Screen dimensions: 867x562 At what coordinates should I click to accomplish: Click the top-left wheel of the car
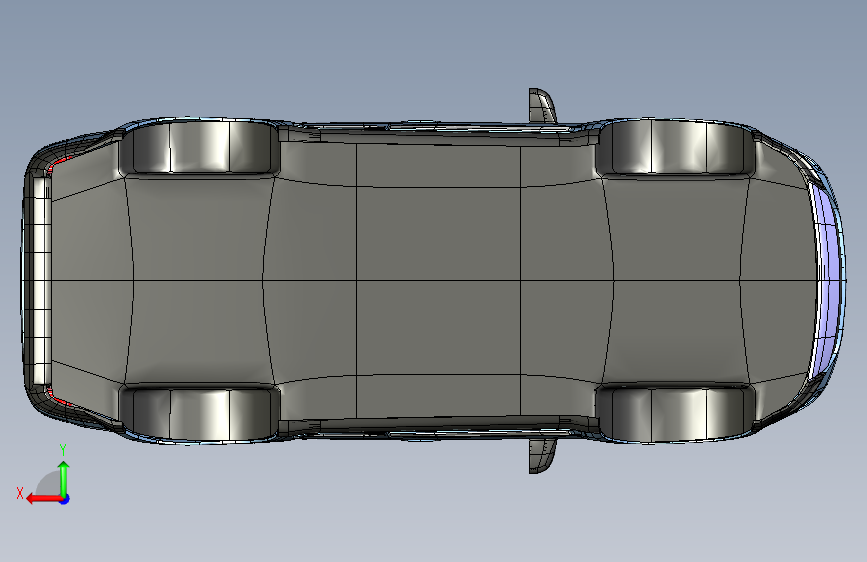click(x=200, y=147)
